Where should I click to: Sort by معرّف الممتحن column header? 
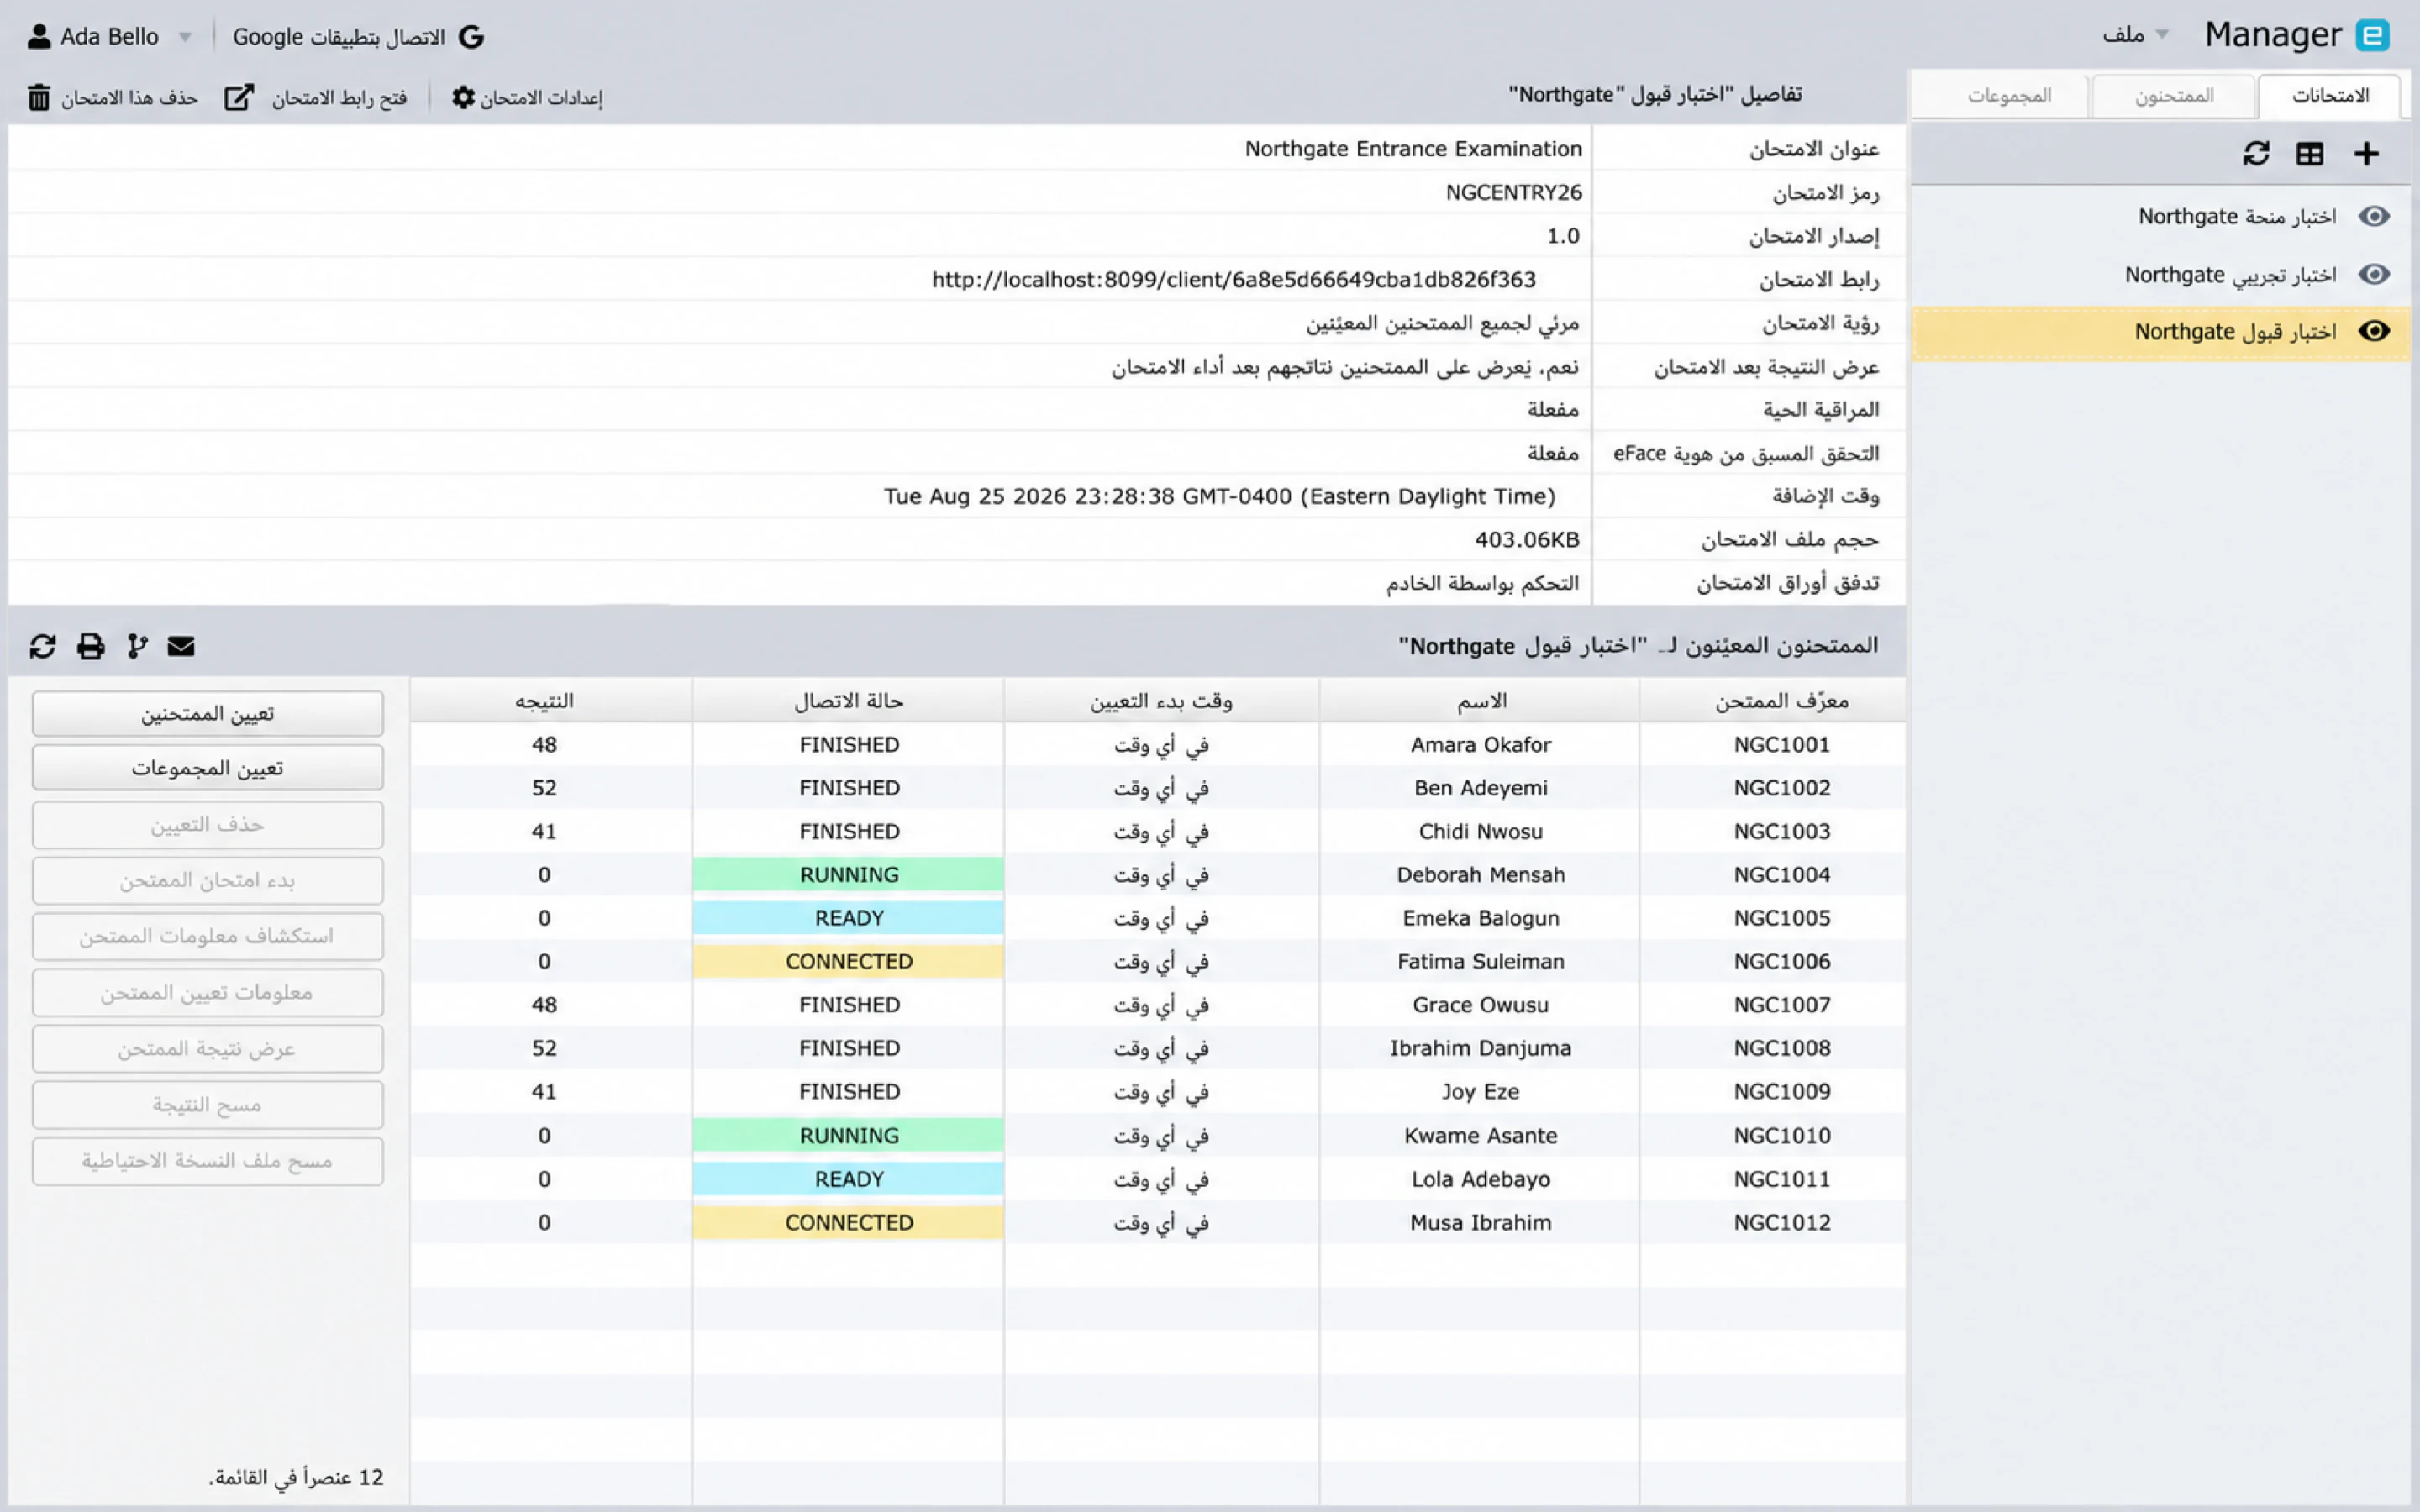[1772, 701]
